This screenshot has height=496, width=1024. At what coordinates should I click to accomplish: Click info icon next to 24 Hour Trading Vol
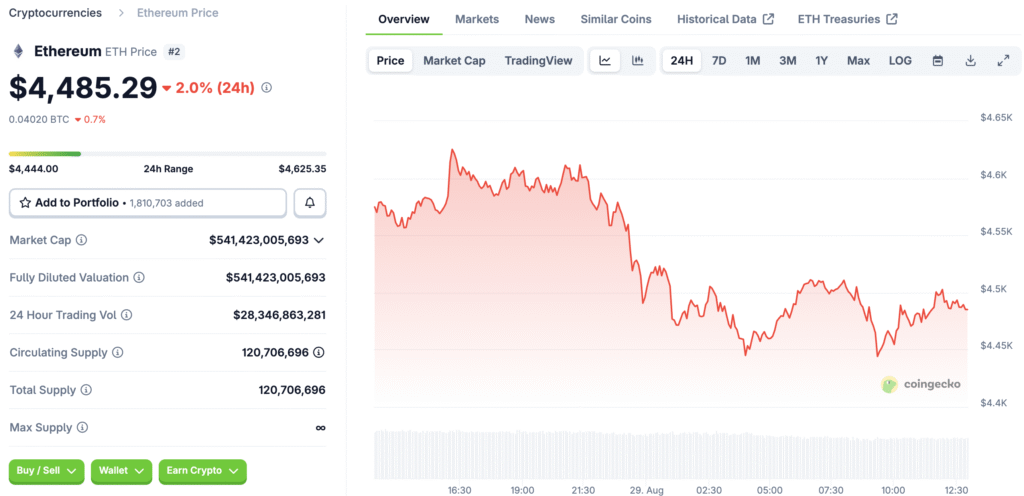[126, 315]
